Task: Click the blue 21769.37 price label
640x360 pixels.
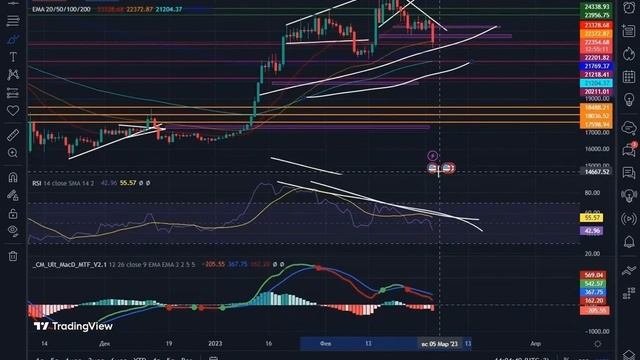Action: tap(596, 66)
